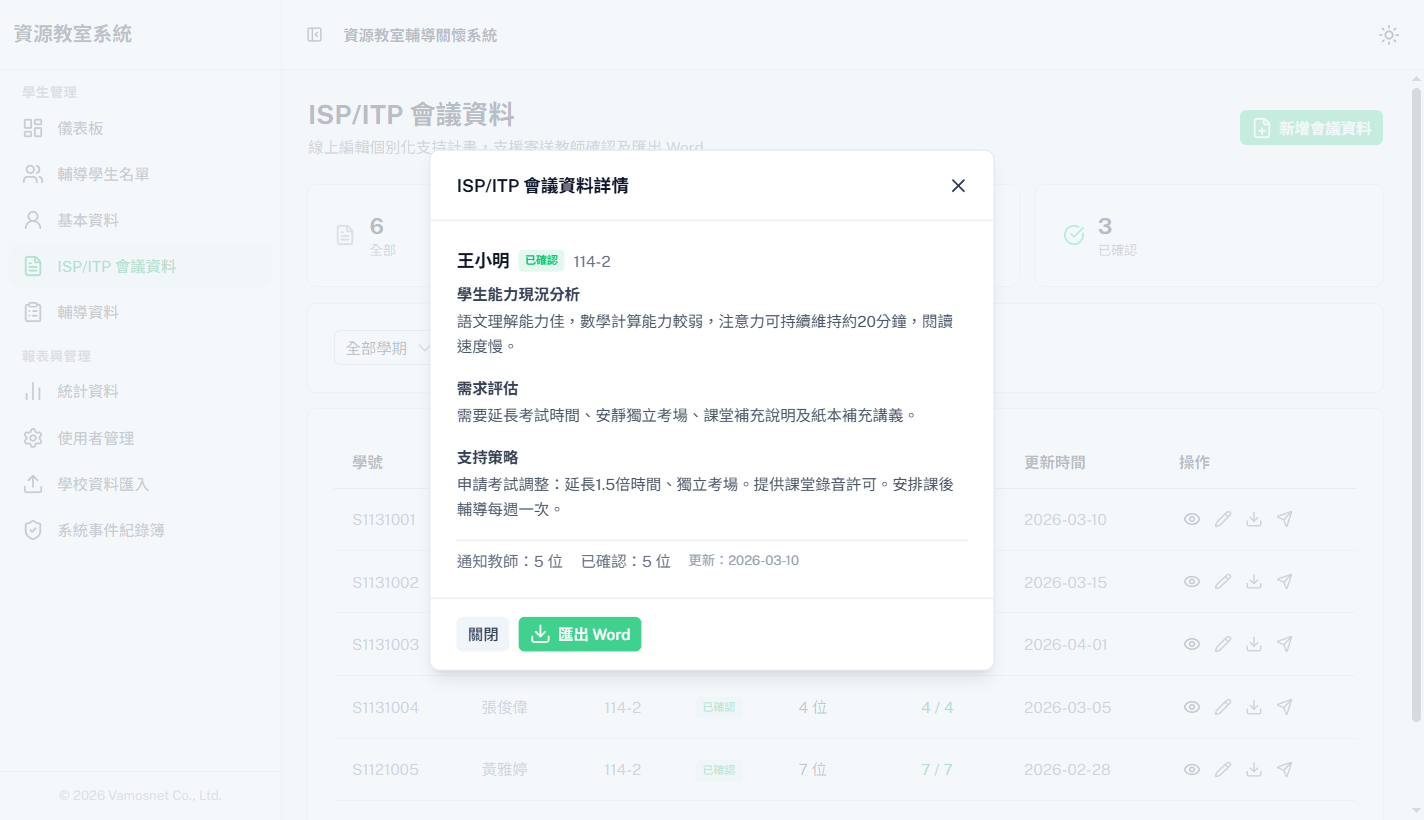This screenshot has height=820, width=1424.
Task: Send icon for row updated 2026-03-15
Action: point(1285,582)
